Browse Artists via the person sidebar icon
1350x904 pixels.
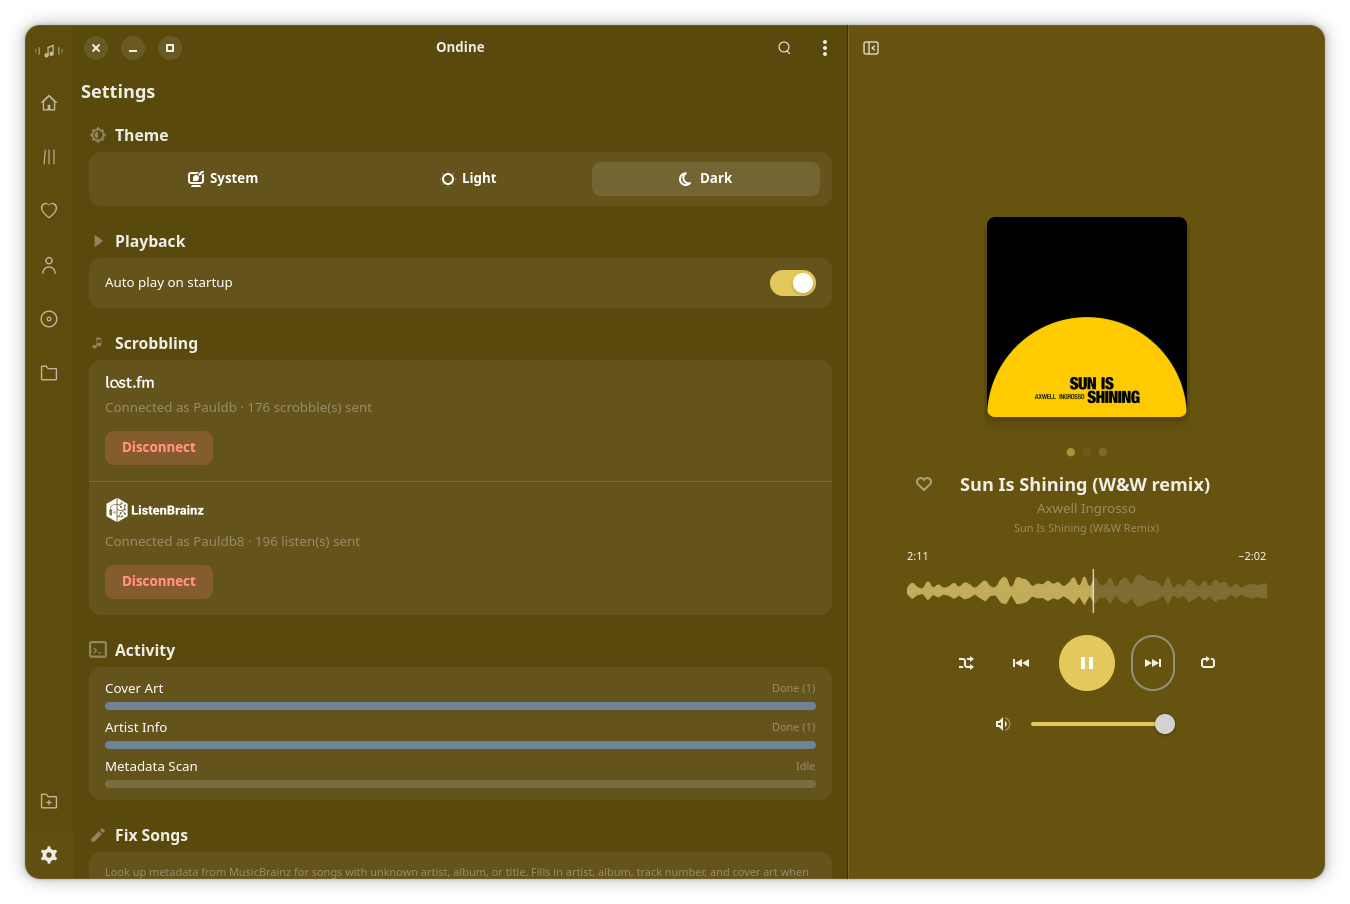pos(49,264)
